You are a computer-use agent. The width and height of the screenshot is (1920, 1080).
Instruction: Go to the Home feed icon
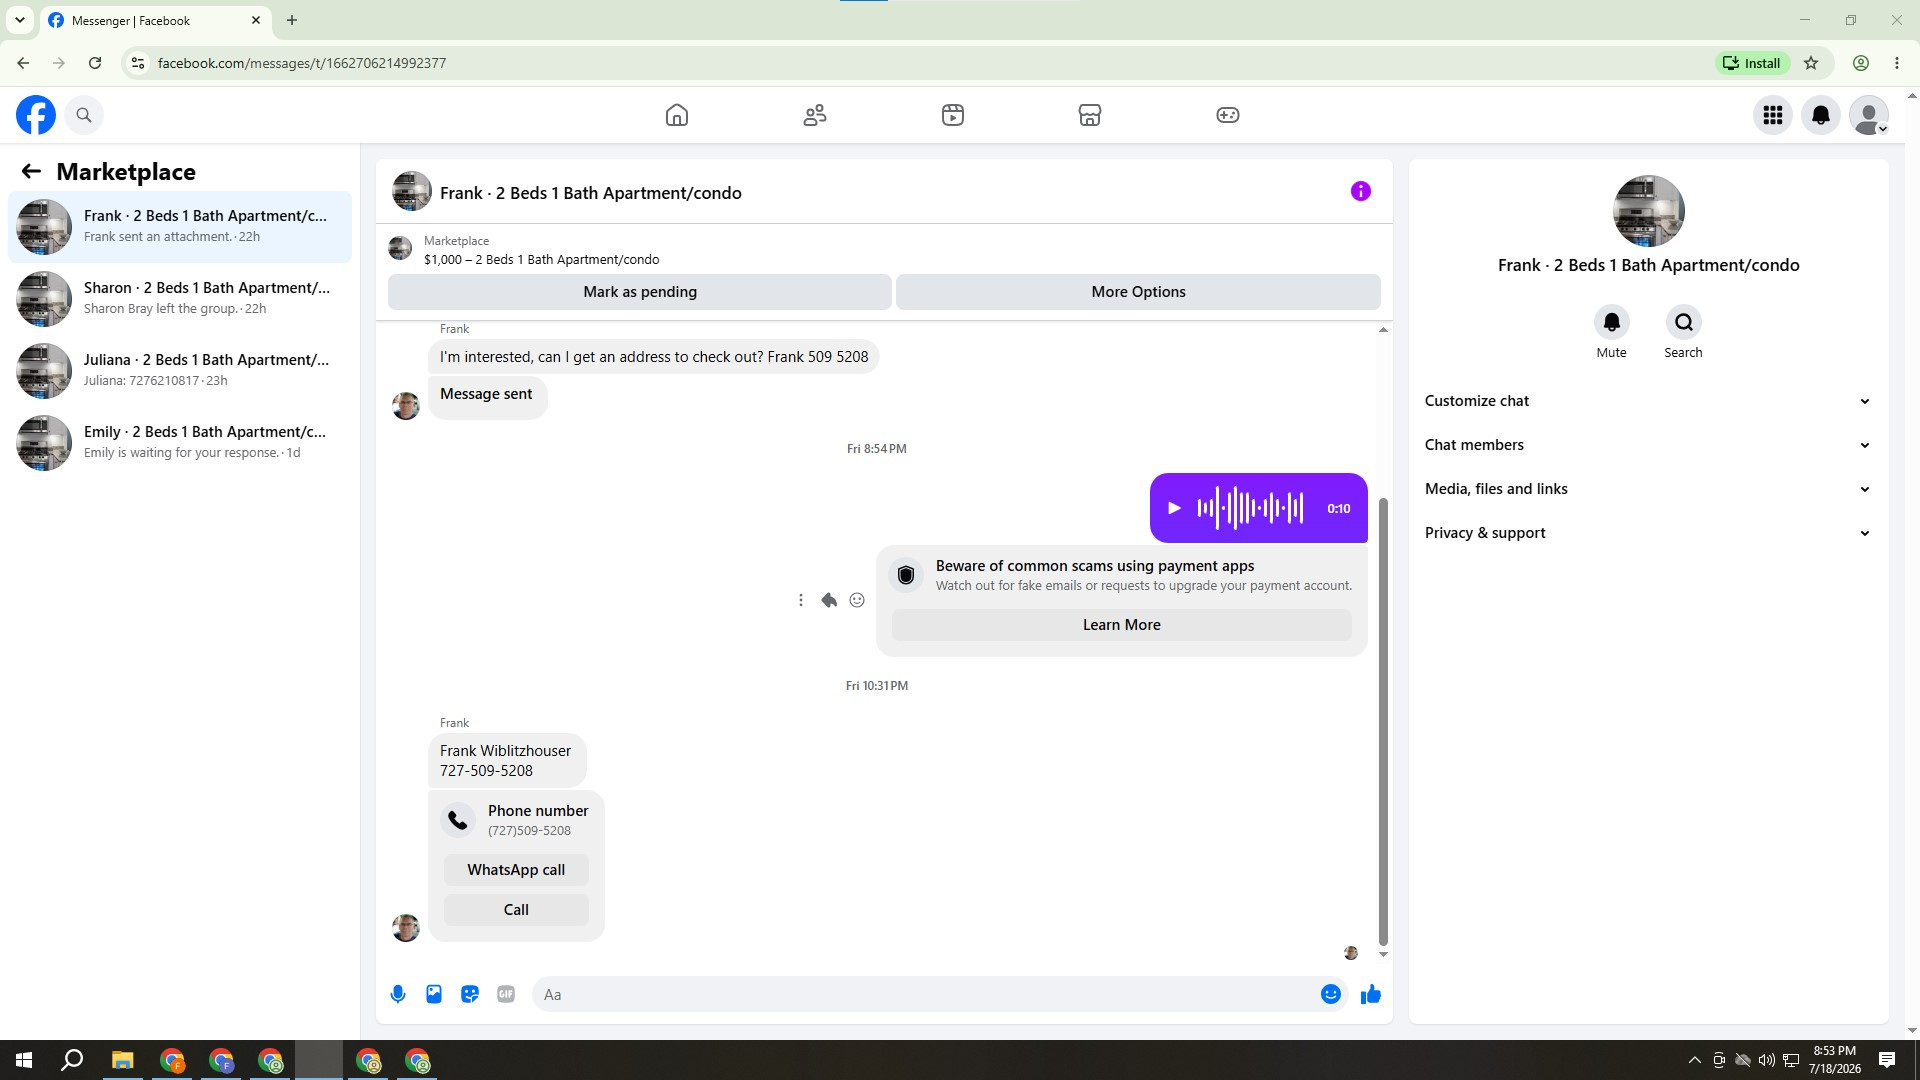click(x=677, y=115)
